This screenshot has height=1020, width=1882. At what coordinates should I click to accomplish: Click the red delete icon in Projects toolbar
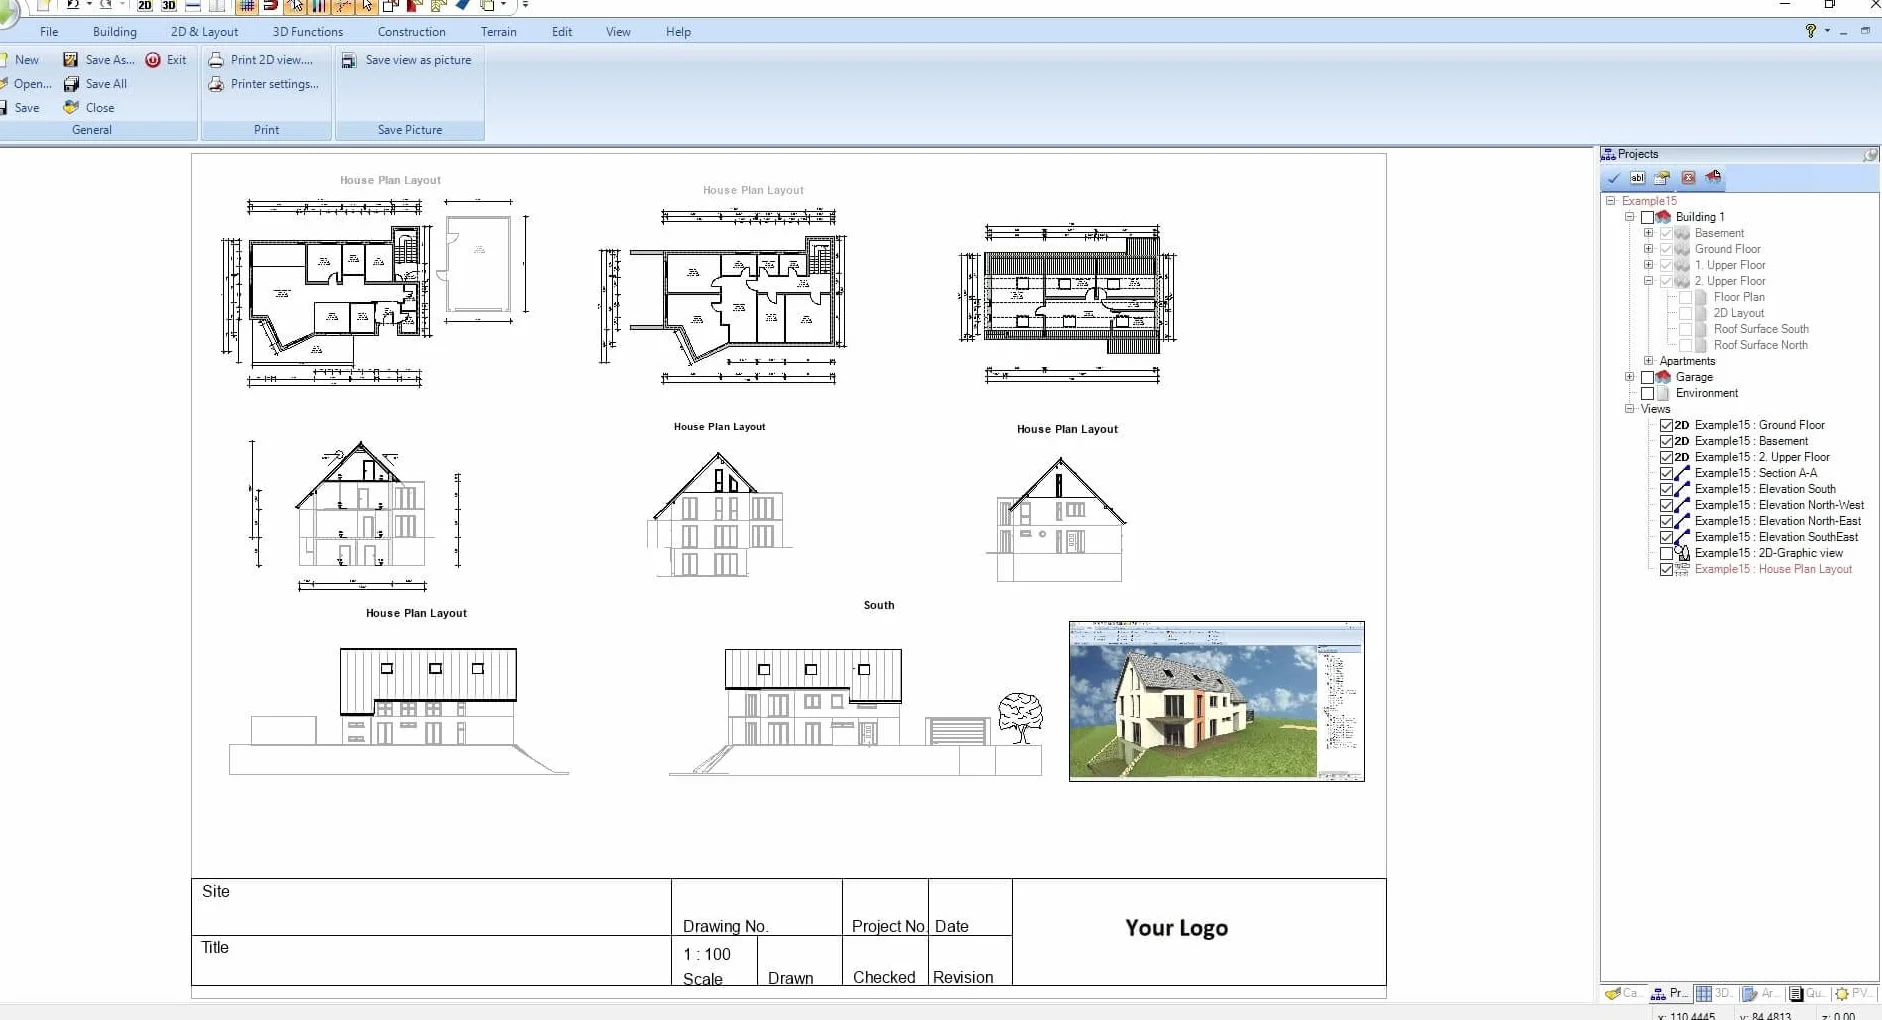pyautogui.click(x=1688, y=178)
